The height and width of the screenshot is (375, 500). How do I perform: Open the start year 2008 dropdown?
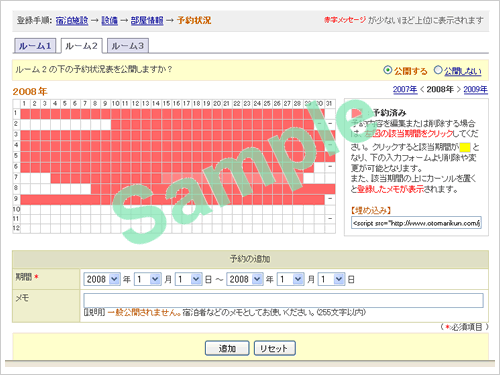click(x=101, y=279)
